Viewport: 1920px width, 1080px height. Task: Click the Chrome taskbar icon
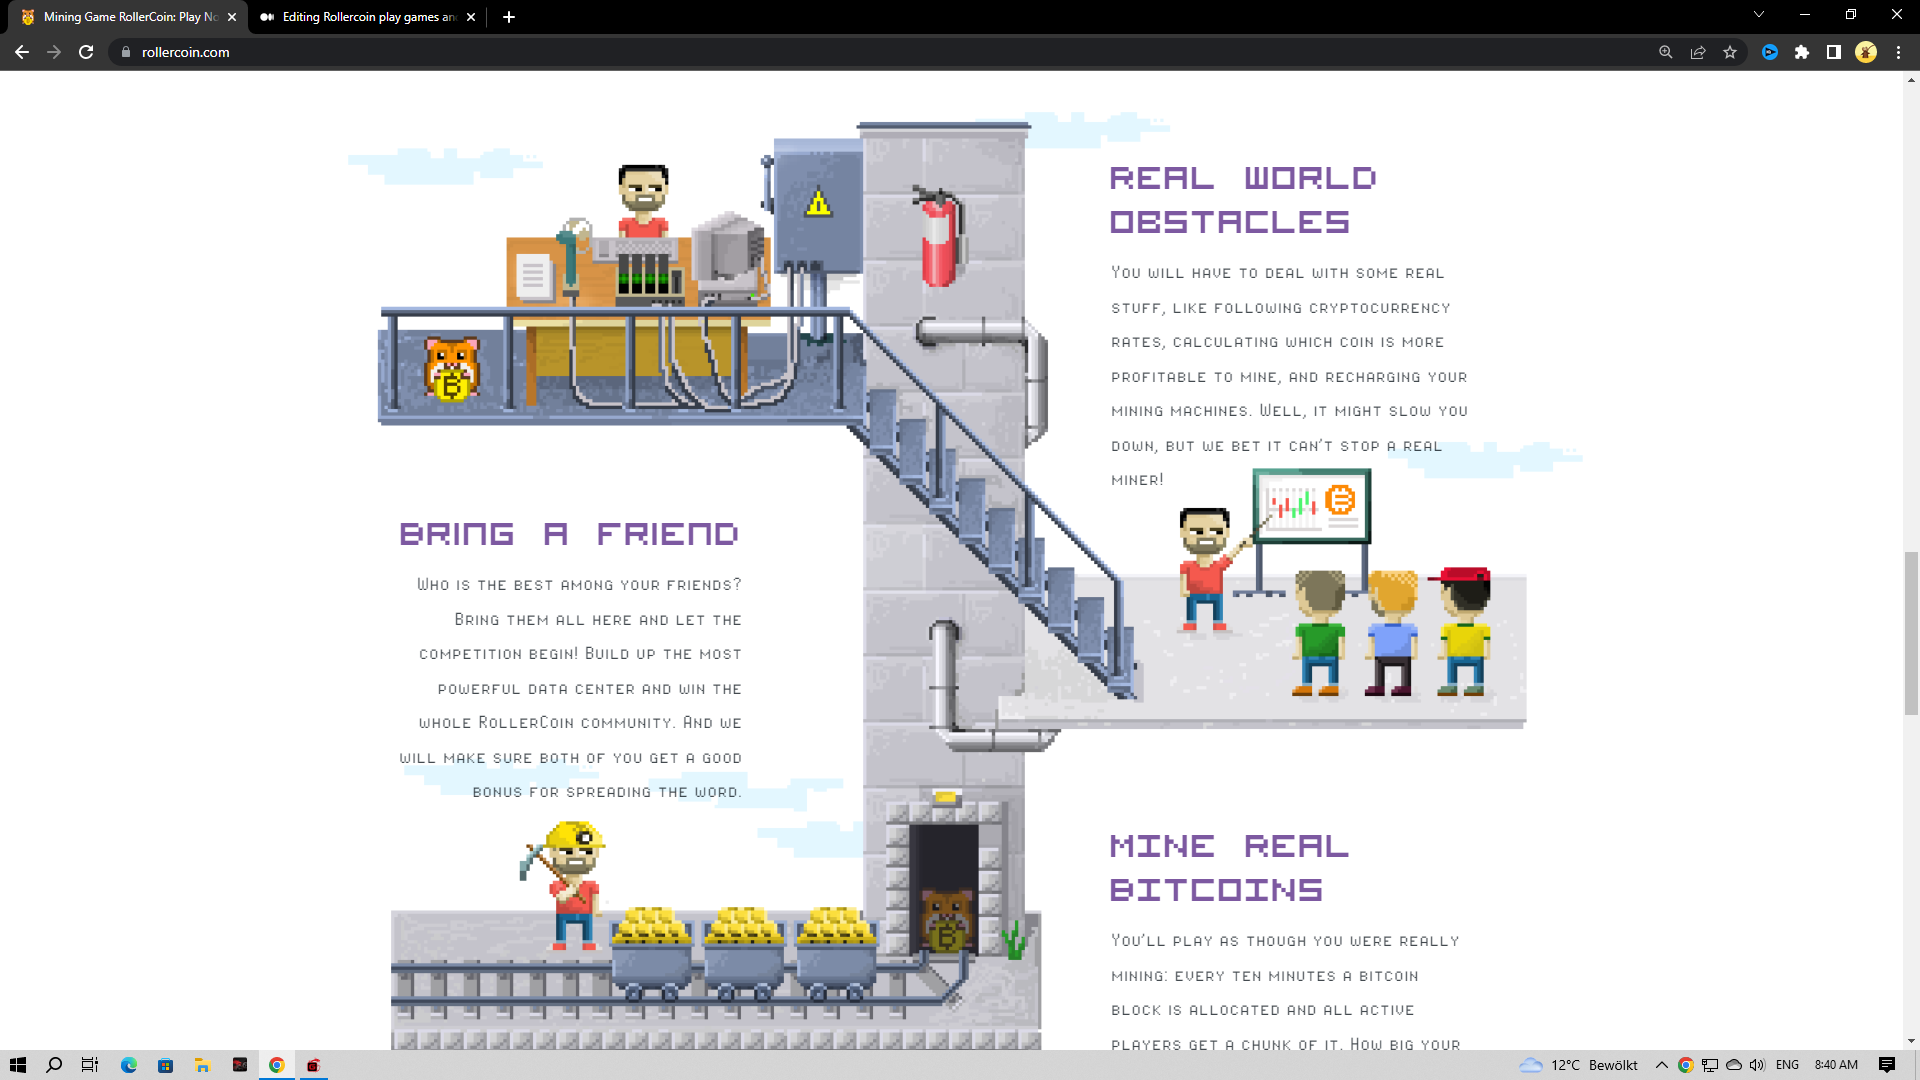click(x=277, y=1065)
